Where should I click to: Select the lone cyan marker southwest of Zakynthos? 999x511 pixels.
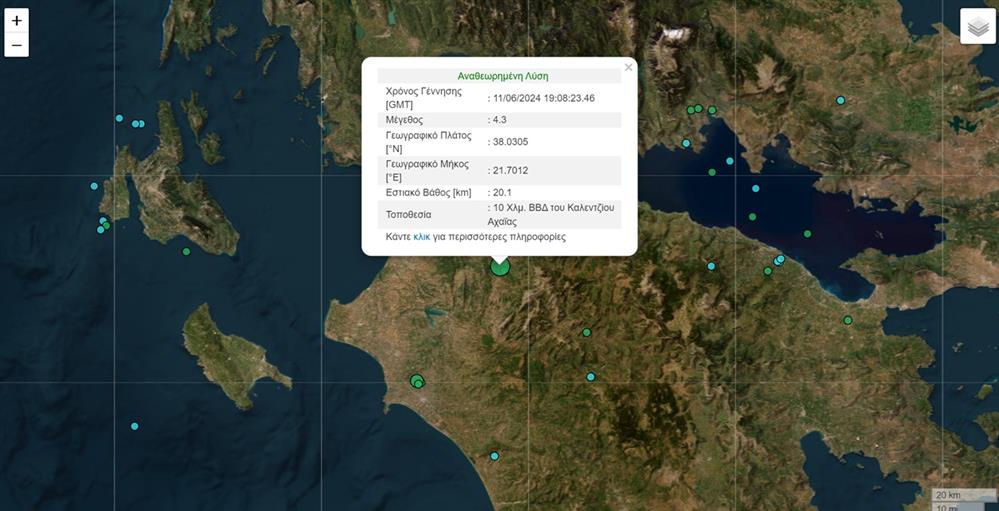(134, 426)
